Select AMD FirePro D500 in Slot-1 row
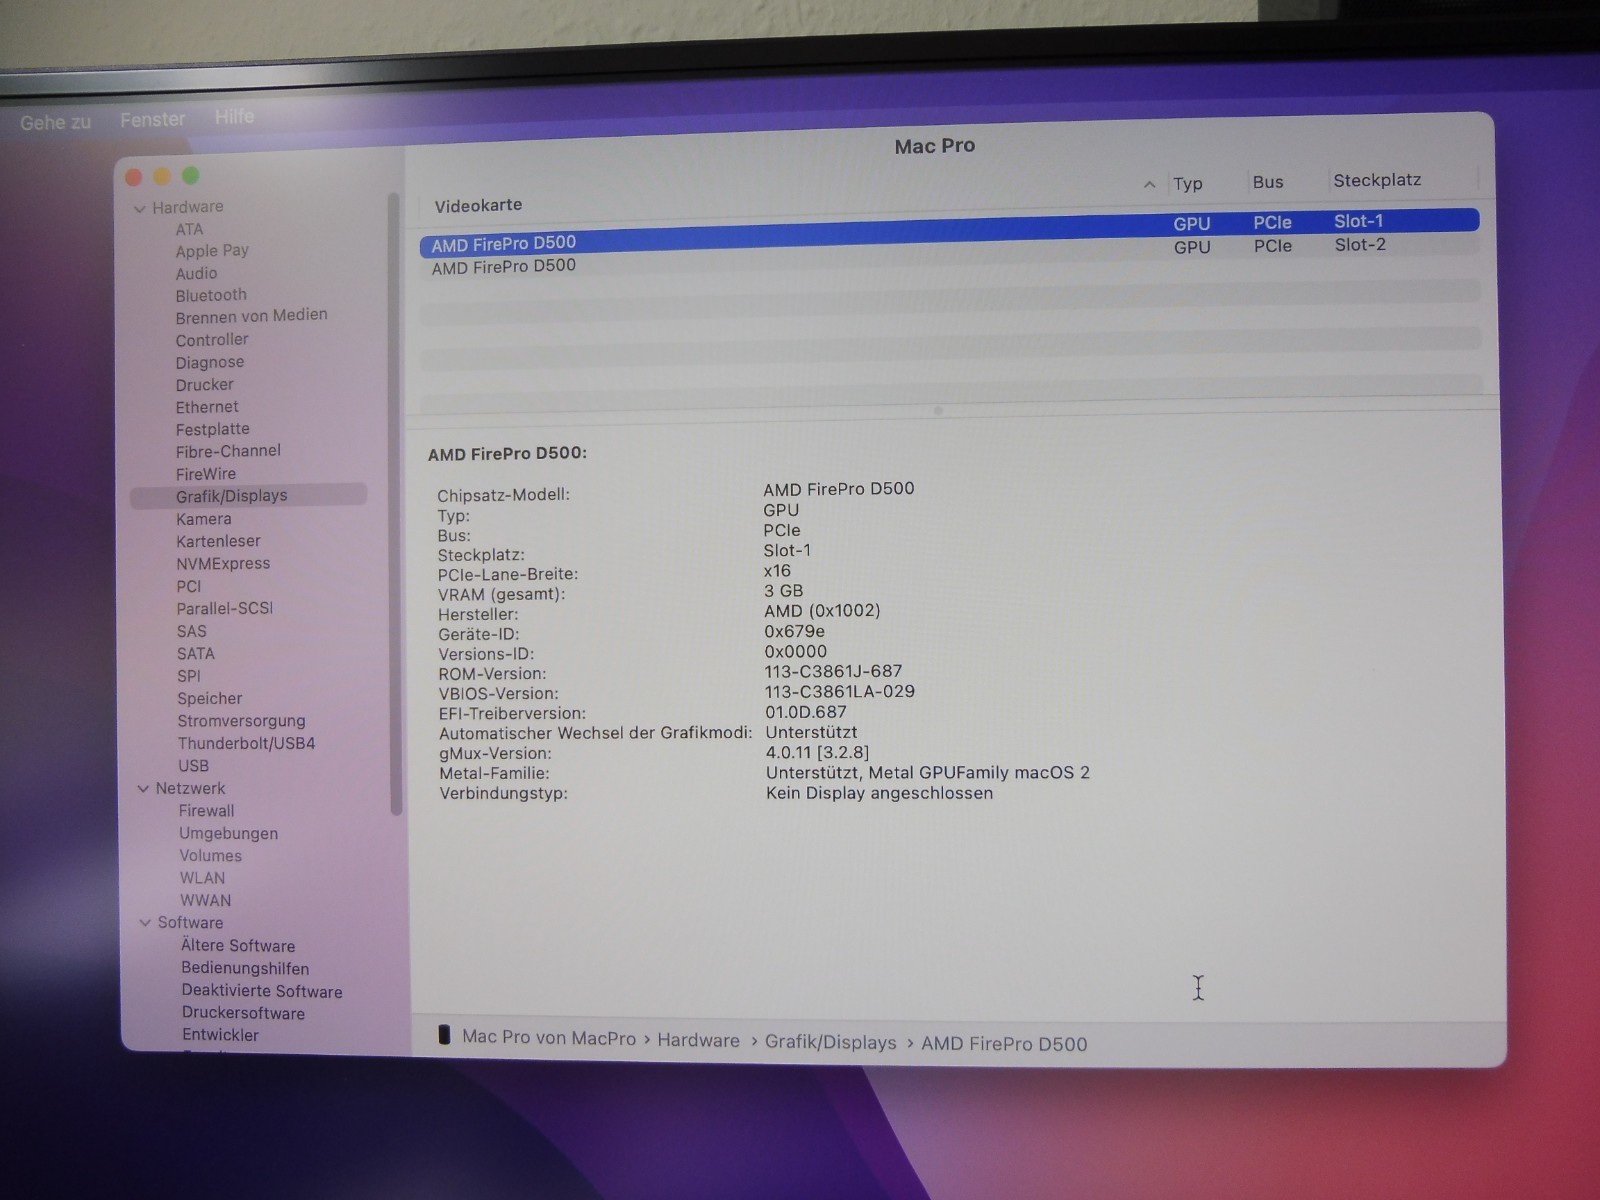The height and width of the screenshot is (1200, 1600). point(949,232)
